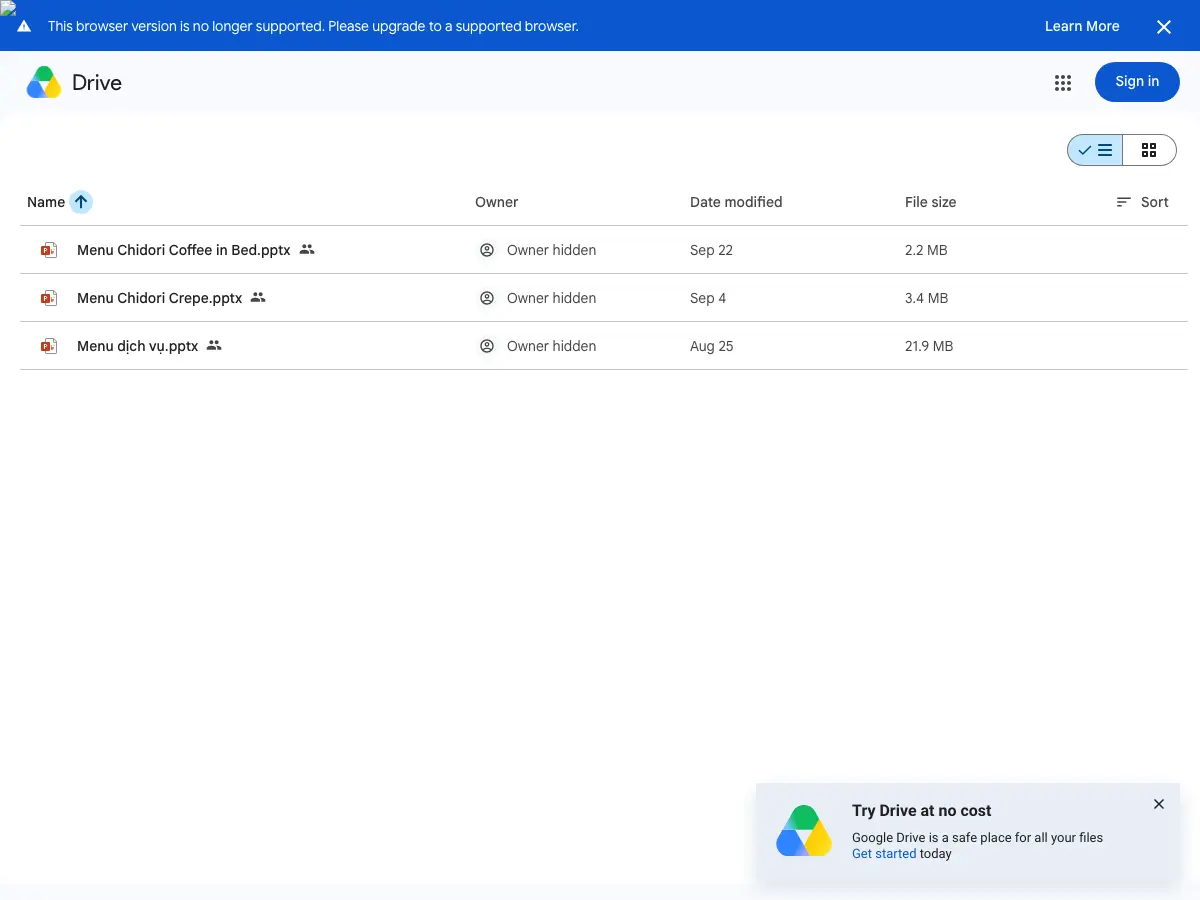Click the 3.4 MB file size
The image size is (1200, 900).
click(926, 298)
